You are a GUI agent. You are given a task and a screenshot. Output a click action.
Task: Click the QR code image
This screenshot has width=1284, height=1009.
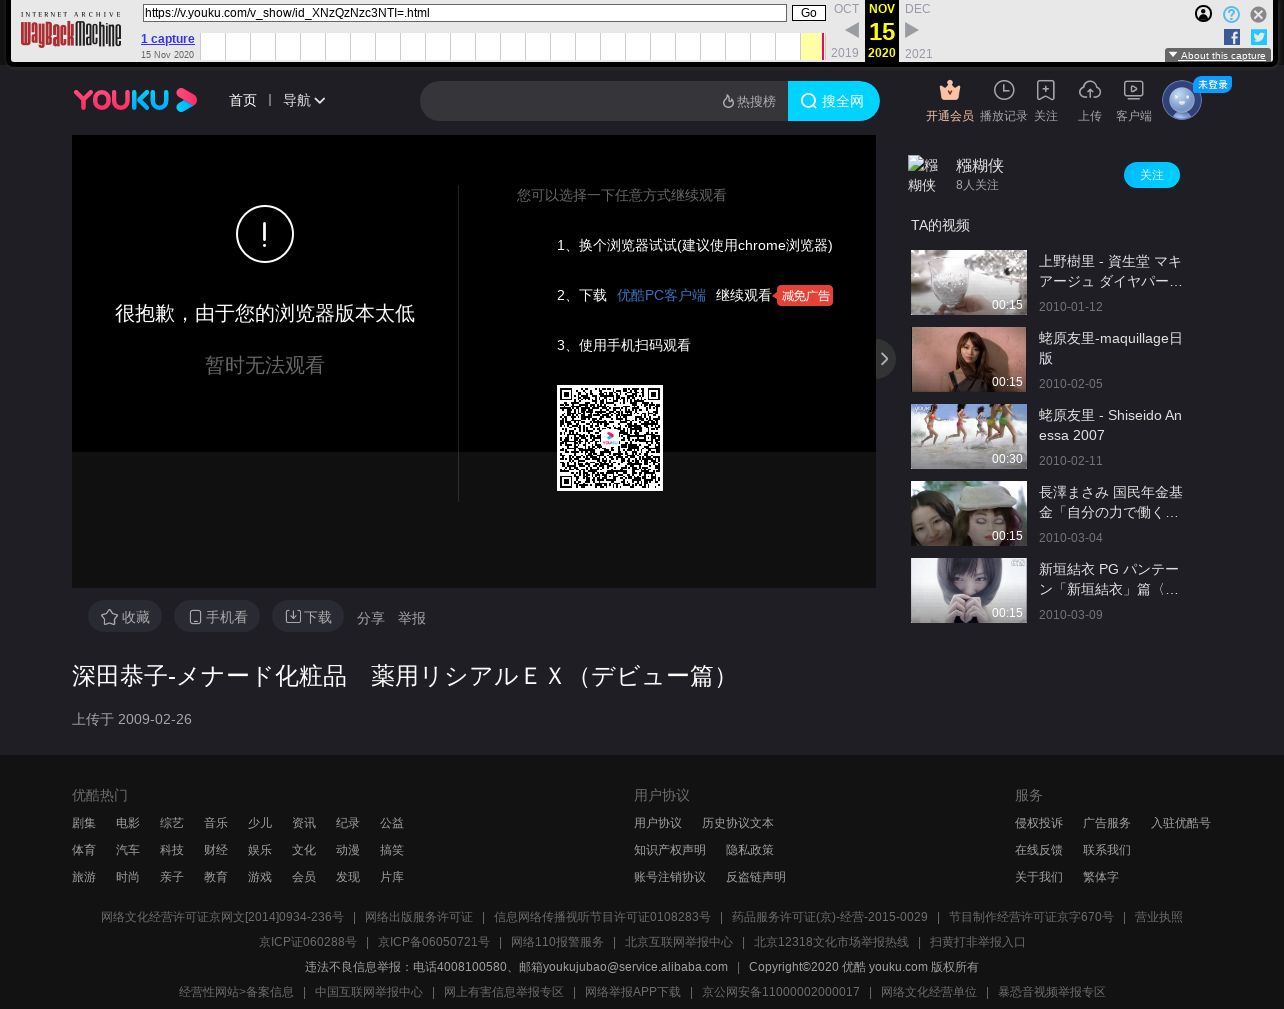610,438
